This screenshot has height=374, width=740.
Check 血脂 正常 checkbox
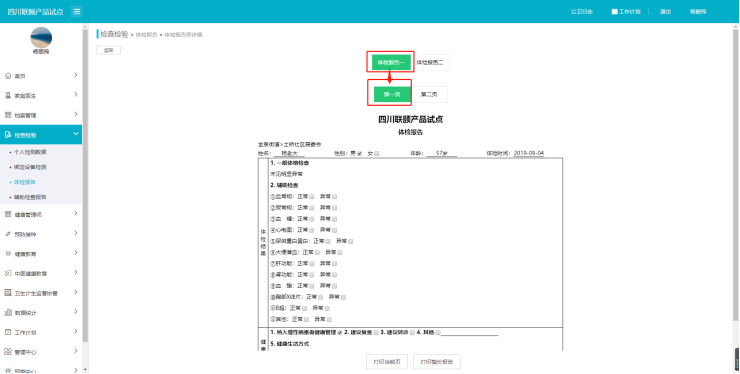(311, 286)
